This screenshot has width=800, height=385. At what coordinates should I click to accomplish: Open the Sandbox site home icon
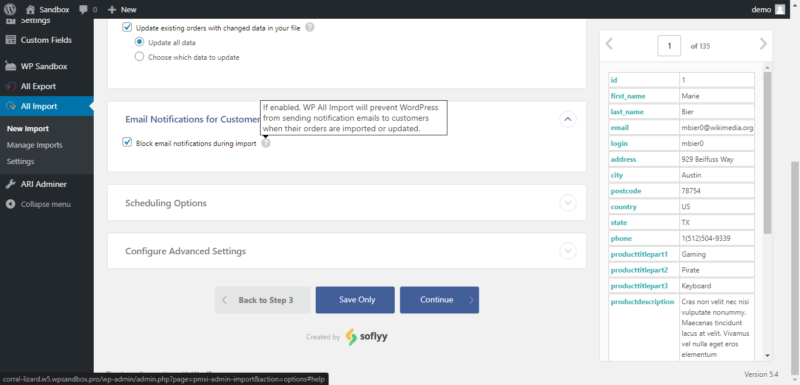[x=30, y=9]
